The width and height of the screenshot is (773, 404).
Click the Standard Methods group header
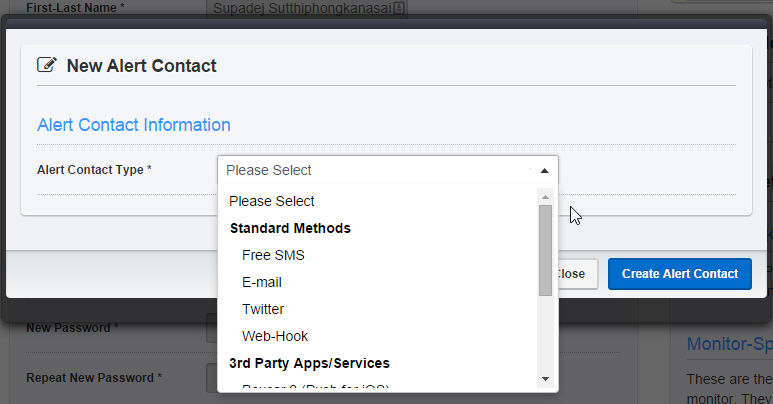tap(290, 228)
